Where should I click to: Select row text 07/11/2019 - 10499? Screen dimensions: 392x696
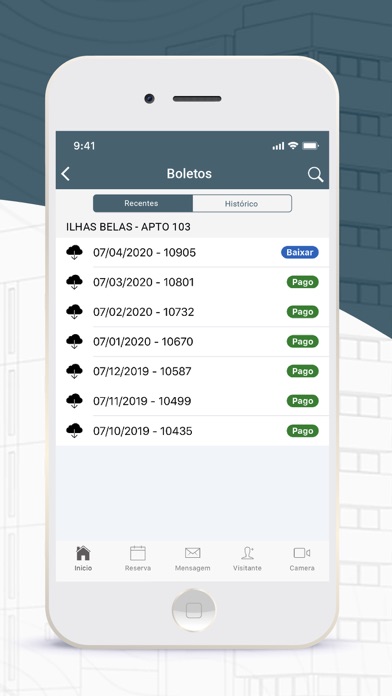click(142, 401)
